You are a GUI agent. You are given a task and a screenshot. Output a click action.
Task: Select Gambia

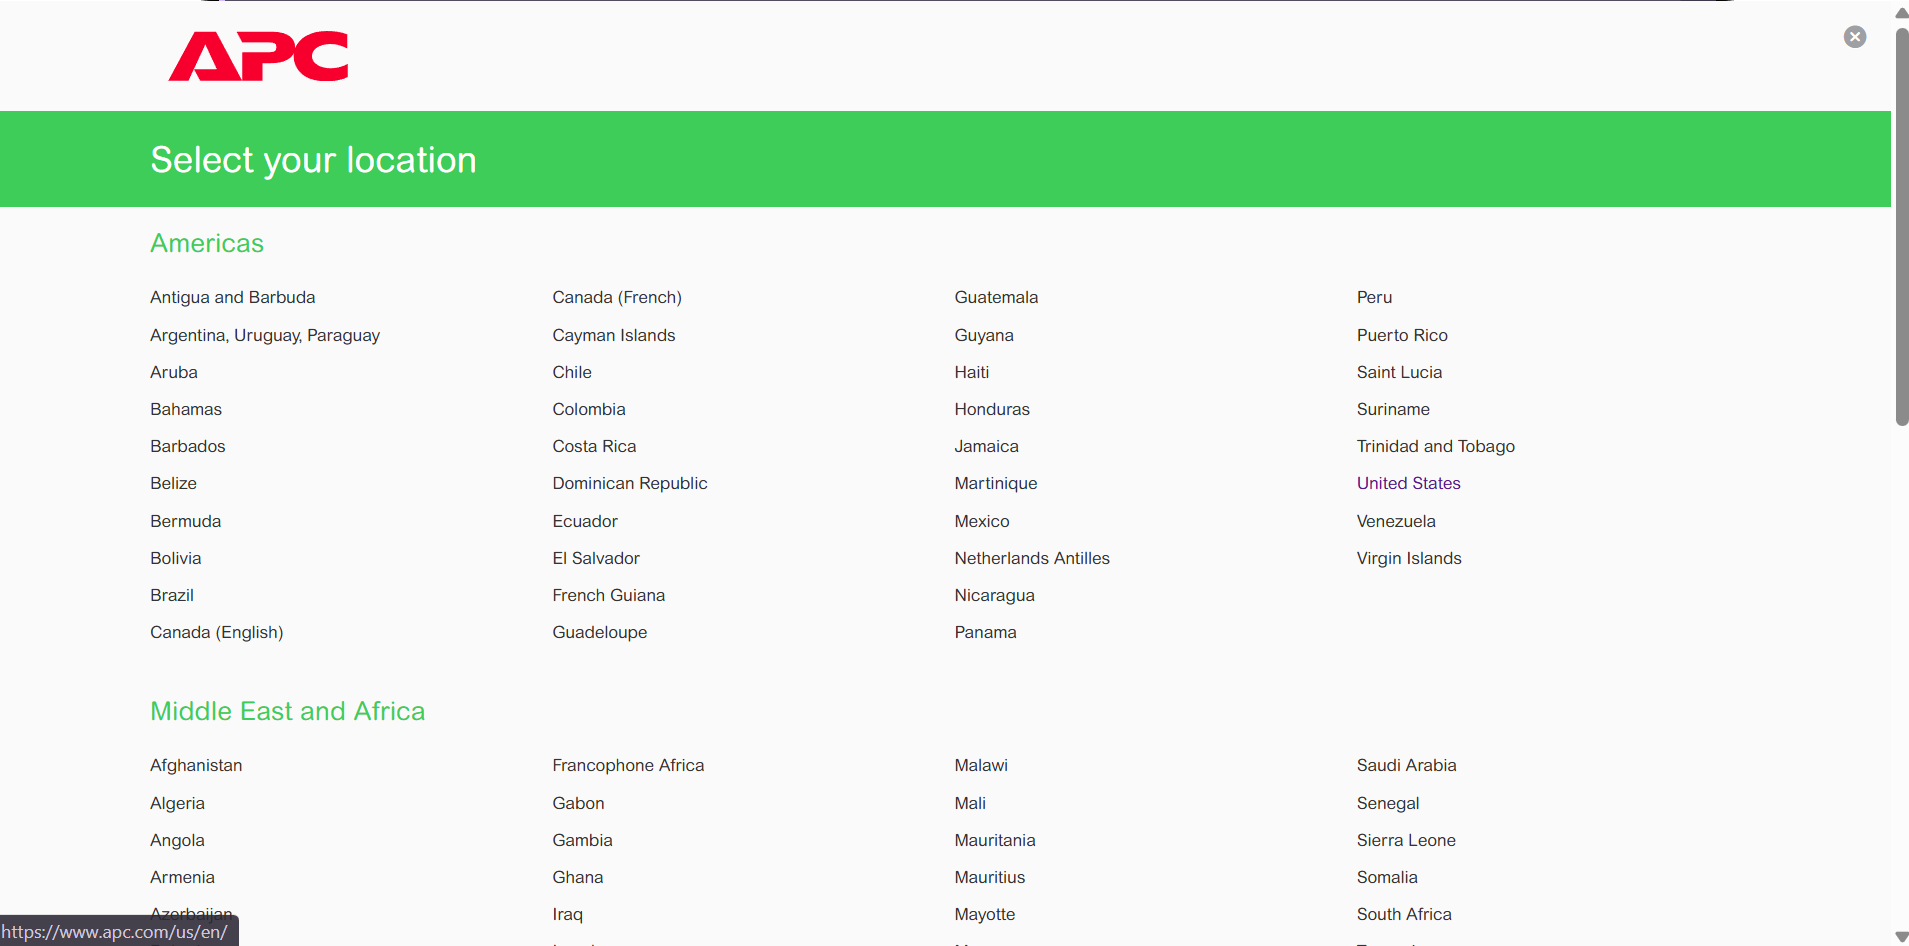coord(582,840)
